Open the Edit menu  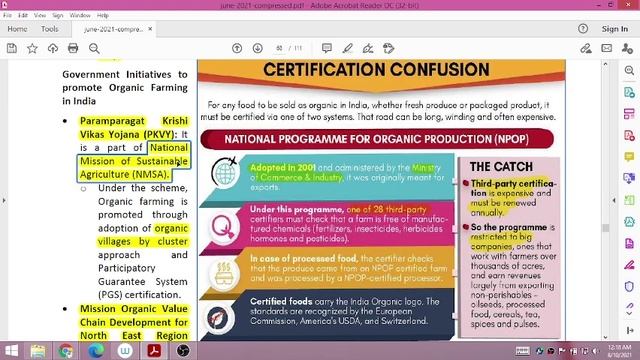pyautogui.click(x=23, y=15)
